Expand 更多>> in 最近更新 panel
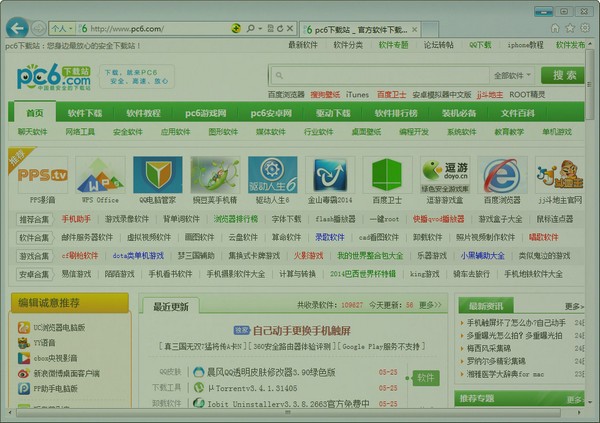This screenshot has height=423, width=600. [x=430, y=305]
